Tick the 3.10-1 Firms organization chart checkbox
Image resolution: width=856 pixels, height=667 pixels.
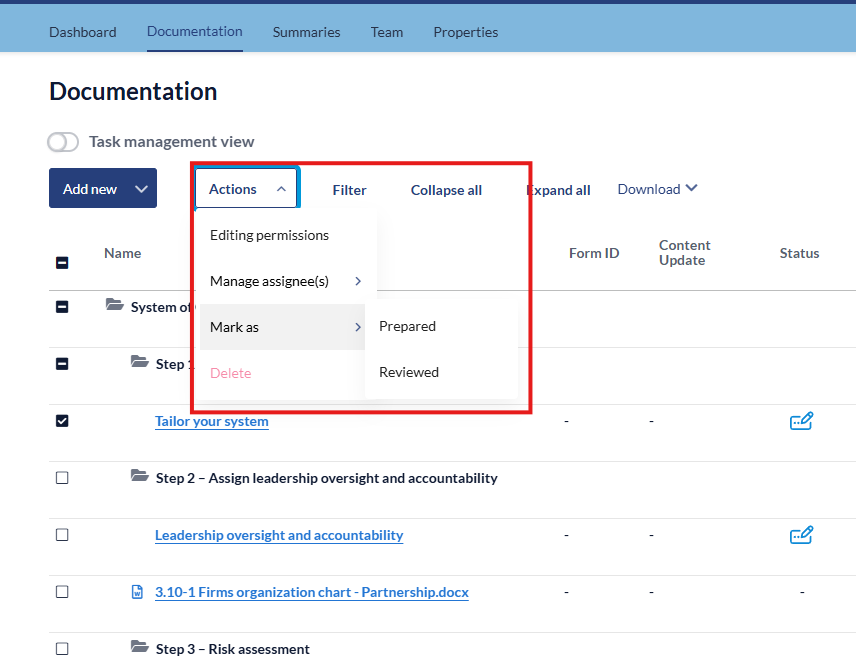(62, 592)
